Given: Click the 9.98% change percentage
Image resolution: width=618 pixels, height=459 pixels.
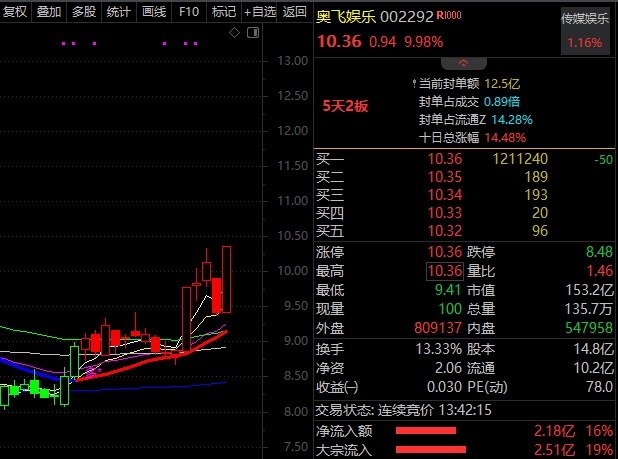Looking at the screenshot, I should coord(424,42).
